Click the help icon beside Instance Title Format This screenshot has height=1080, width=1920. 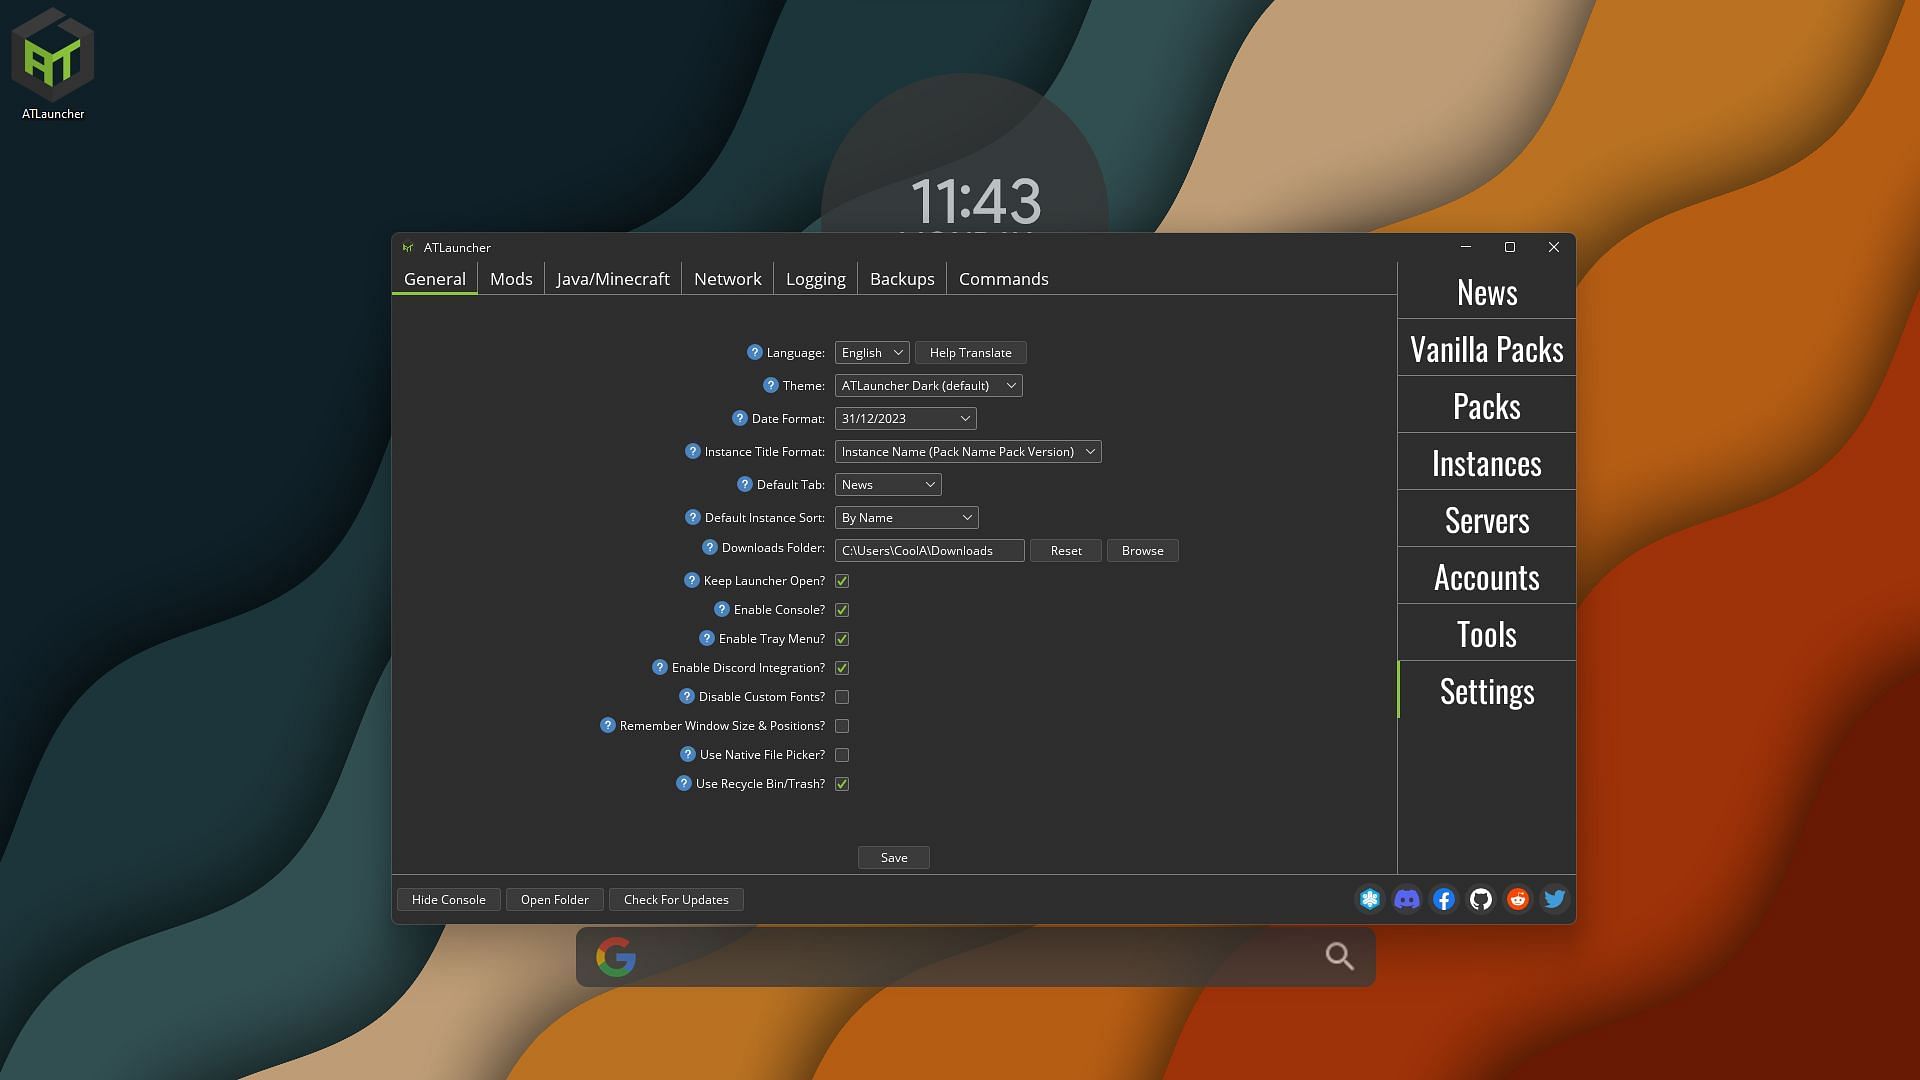pos(693,451)
